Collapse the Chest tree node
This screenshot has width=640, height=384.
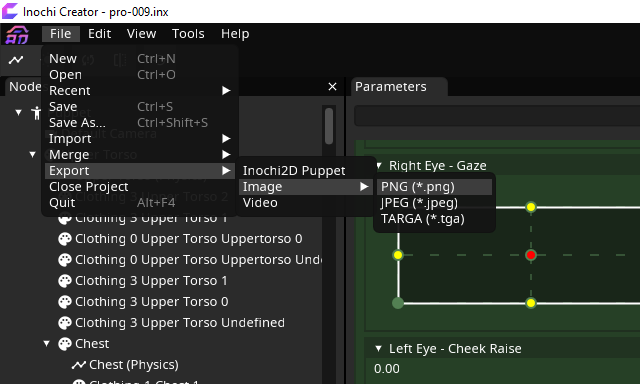click(47, 344)
